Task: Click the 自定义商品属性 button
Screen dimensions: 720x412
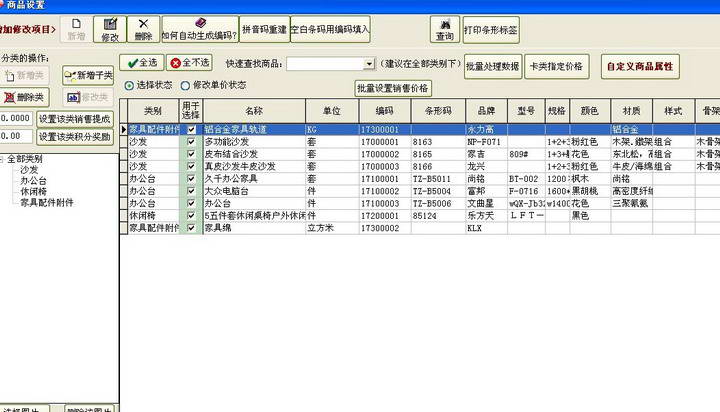Action: [x=640, y=67]
